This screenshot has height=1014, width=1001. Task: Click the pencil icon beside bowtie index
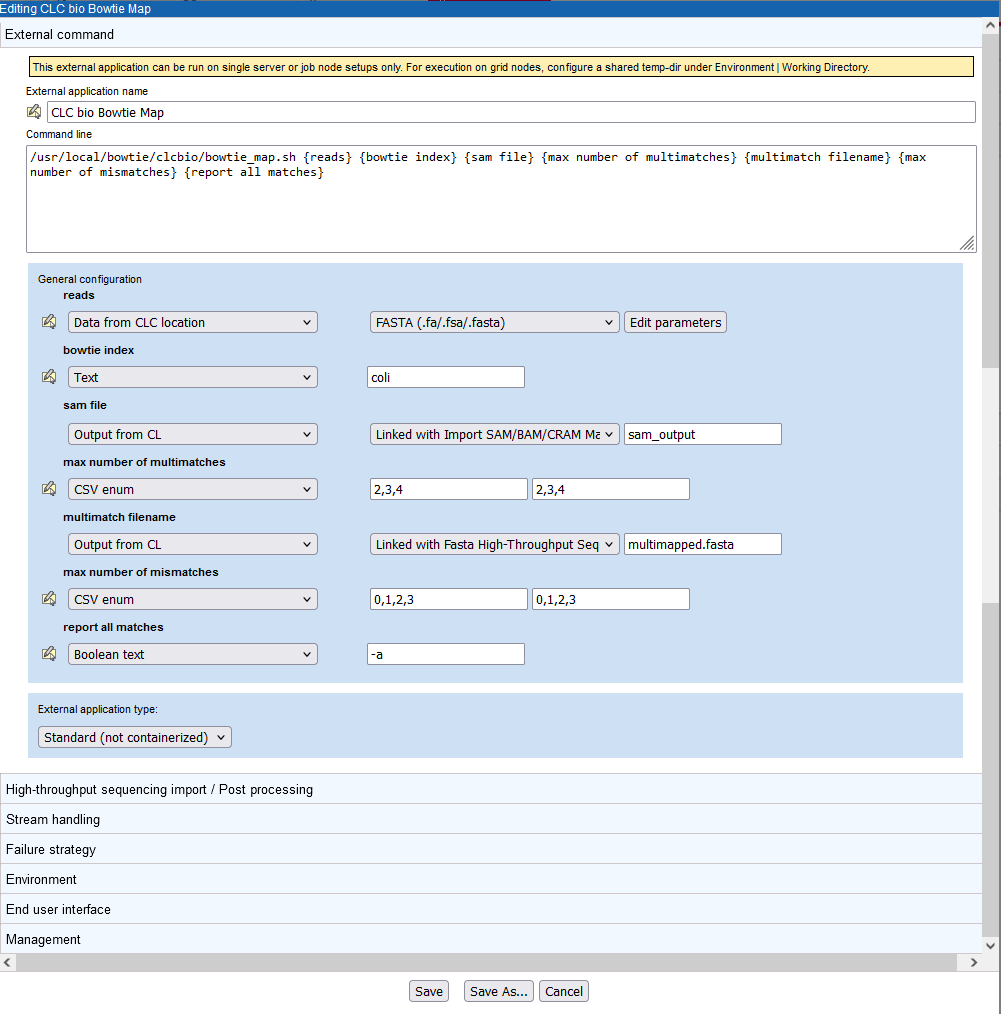click(x=48, y=376)
